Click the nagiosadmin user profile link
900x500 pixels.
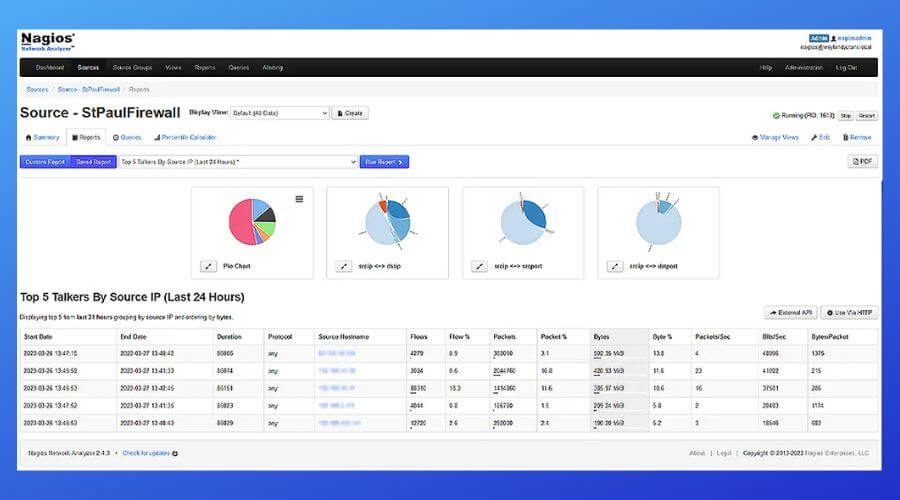click(x=854, y=38)
